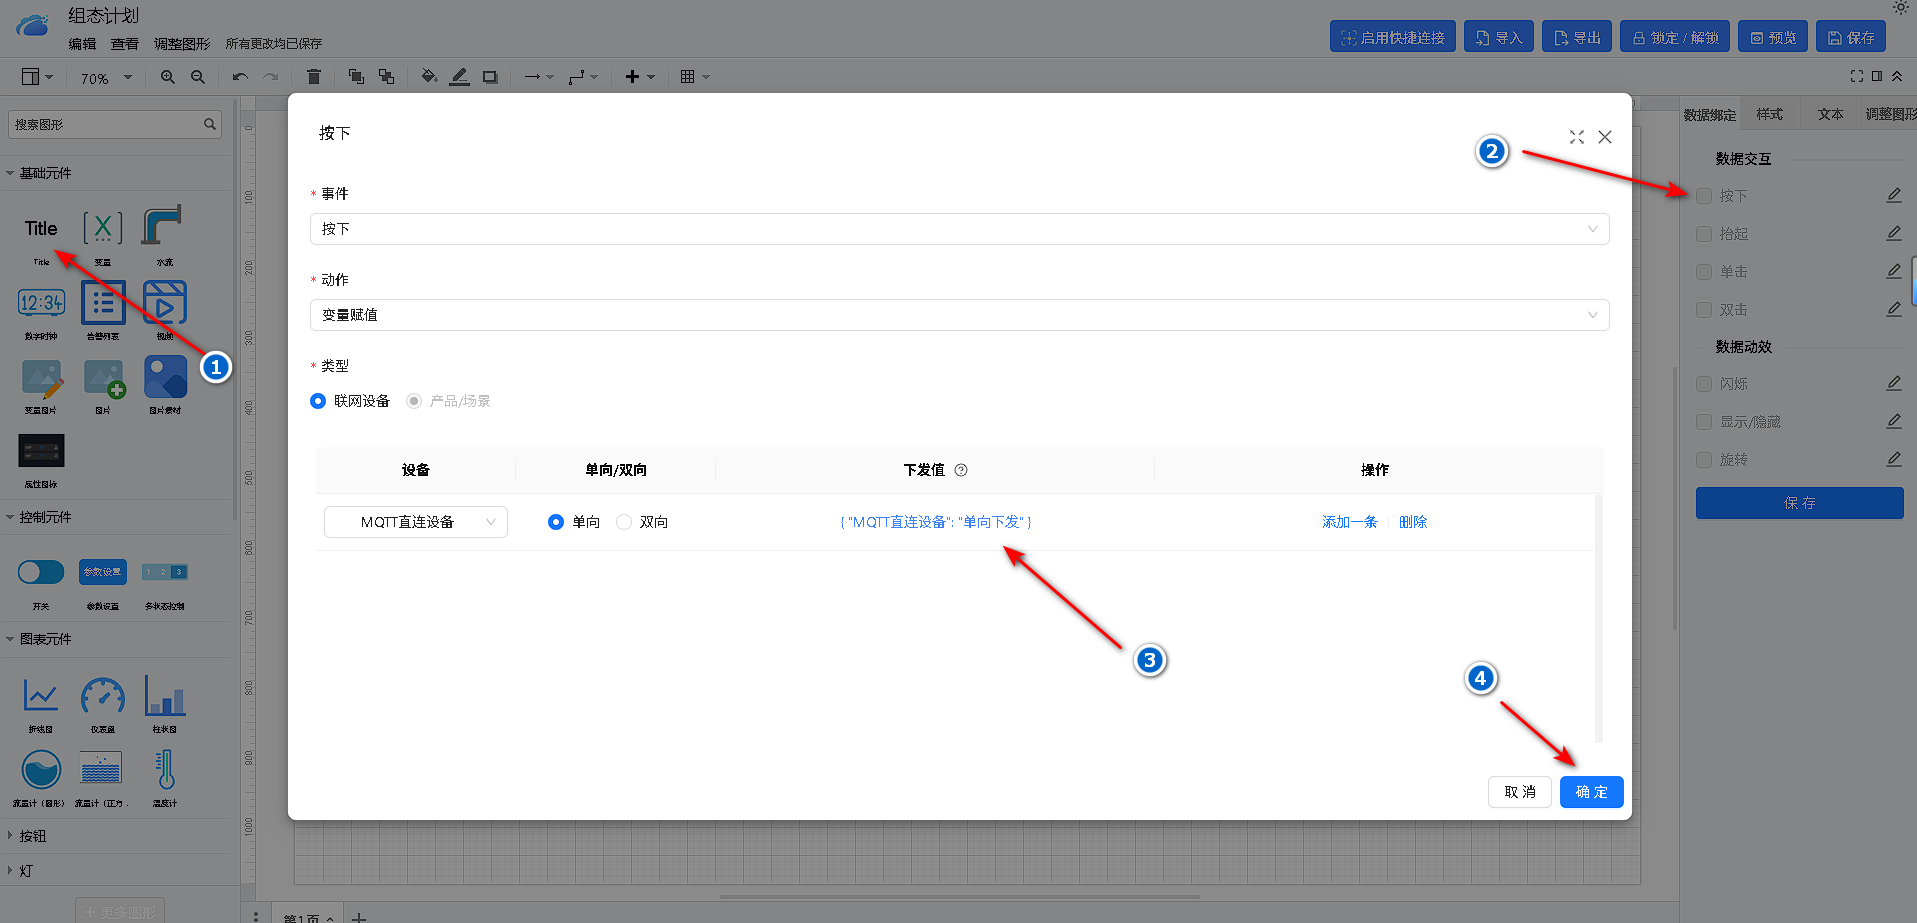Select the 联网设备 type radio option
1917x923 pixels.
point(318,401)
